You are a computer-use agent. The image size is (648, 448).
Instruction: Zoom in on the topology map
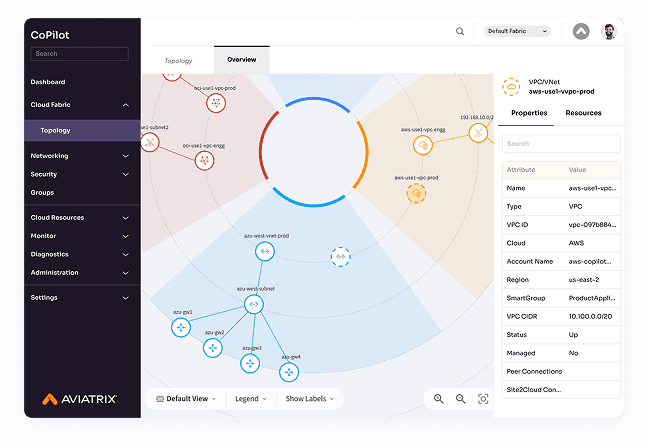pos(438,398)
